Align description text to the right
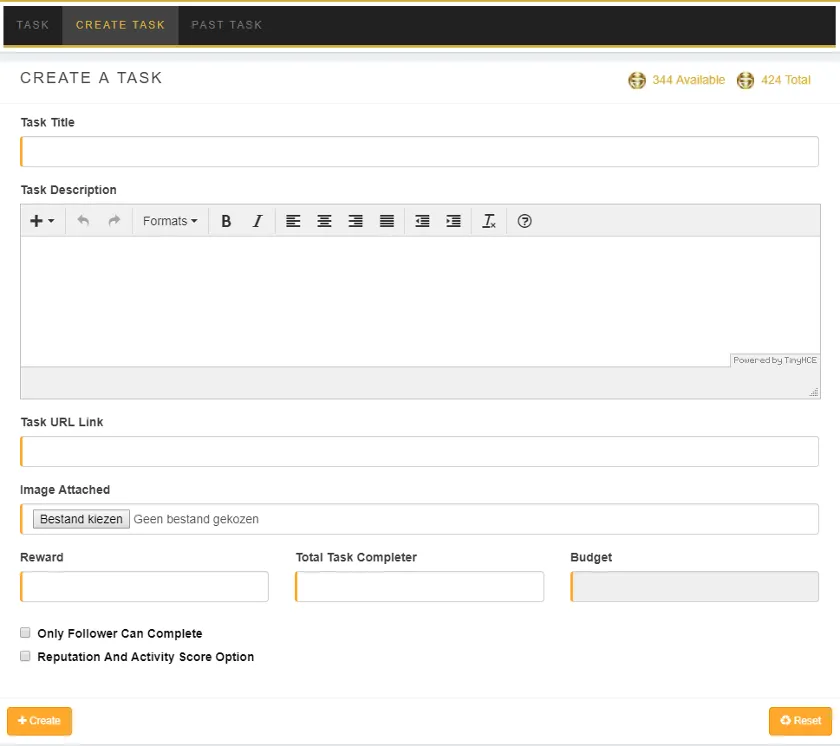This screenshot has width=840, height=746. [355, 221]
